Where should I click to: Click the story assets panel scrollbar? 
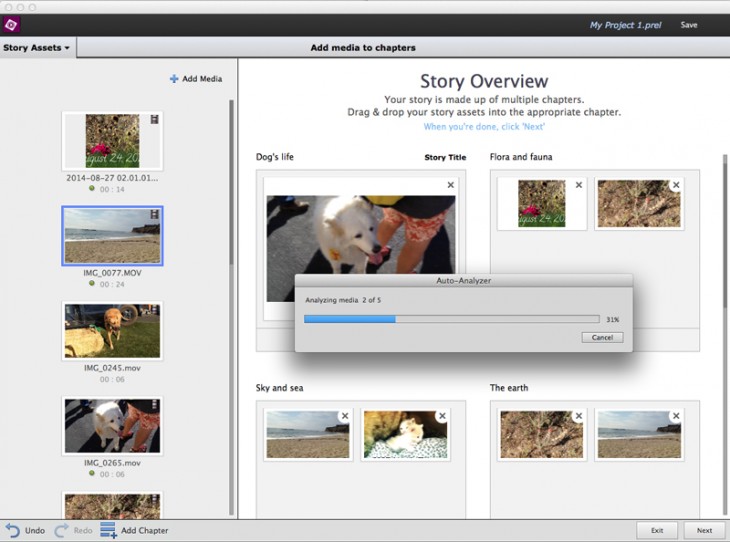click(x=232, y=180)
